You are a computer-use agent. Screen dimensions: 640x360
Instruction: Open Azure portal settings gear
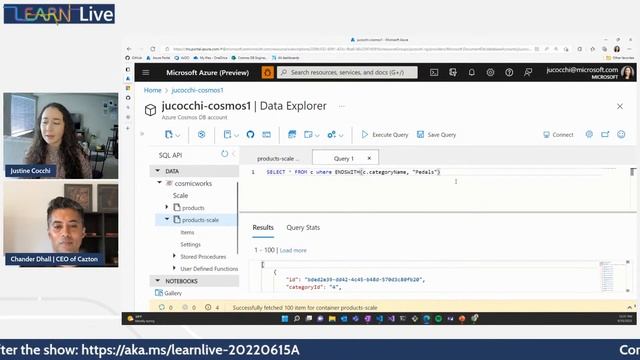pyautogui.click(x=490, y=73)
